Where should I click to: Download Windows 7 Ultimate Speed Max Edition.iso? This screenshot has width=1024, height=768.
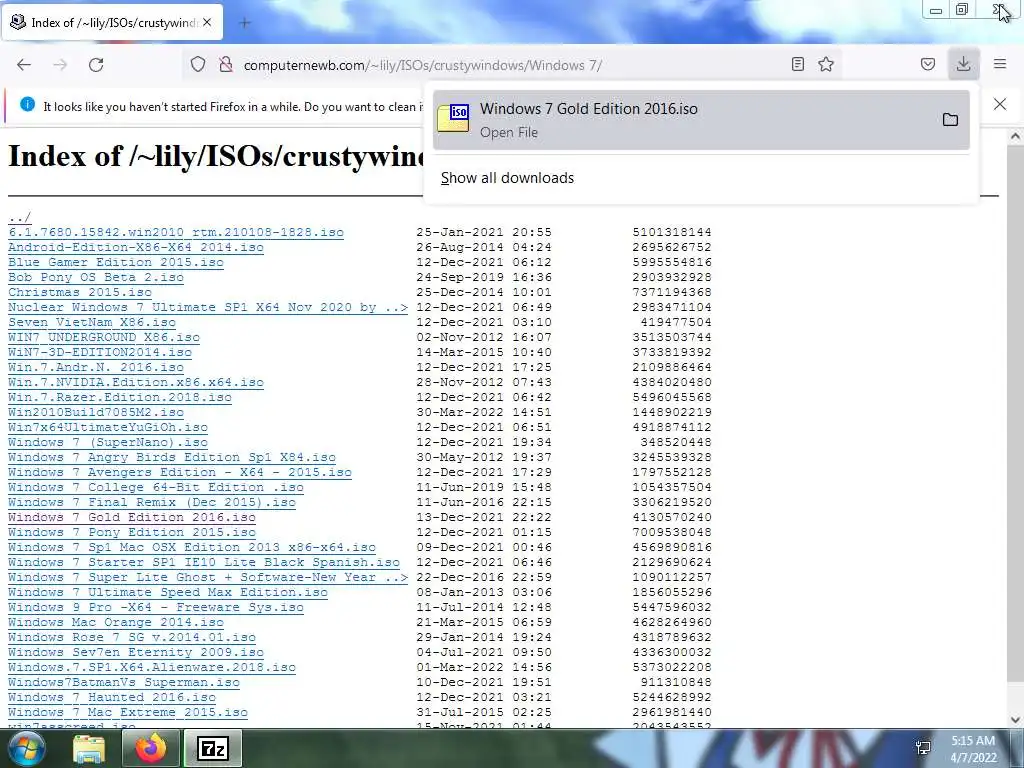click(168, 593)
